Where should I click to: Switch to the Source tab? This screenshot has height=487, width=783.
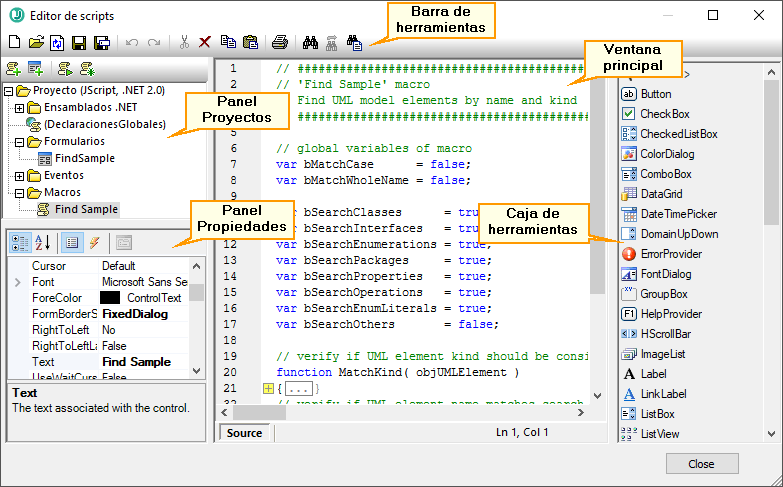(244, 433)
